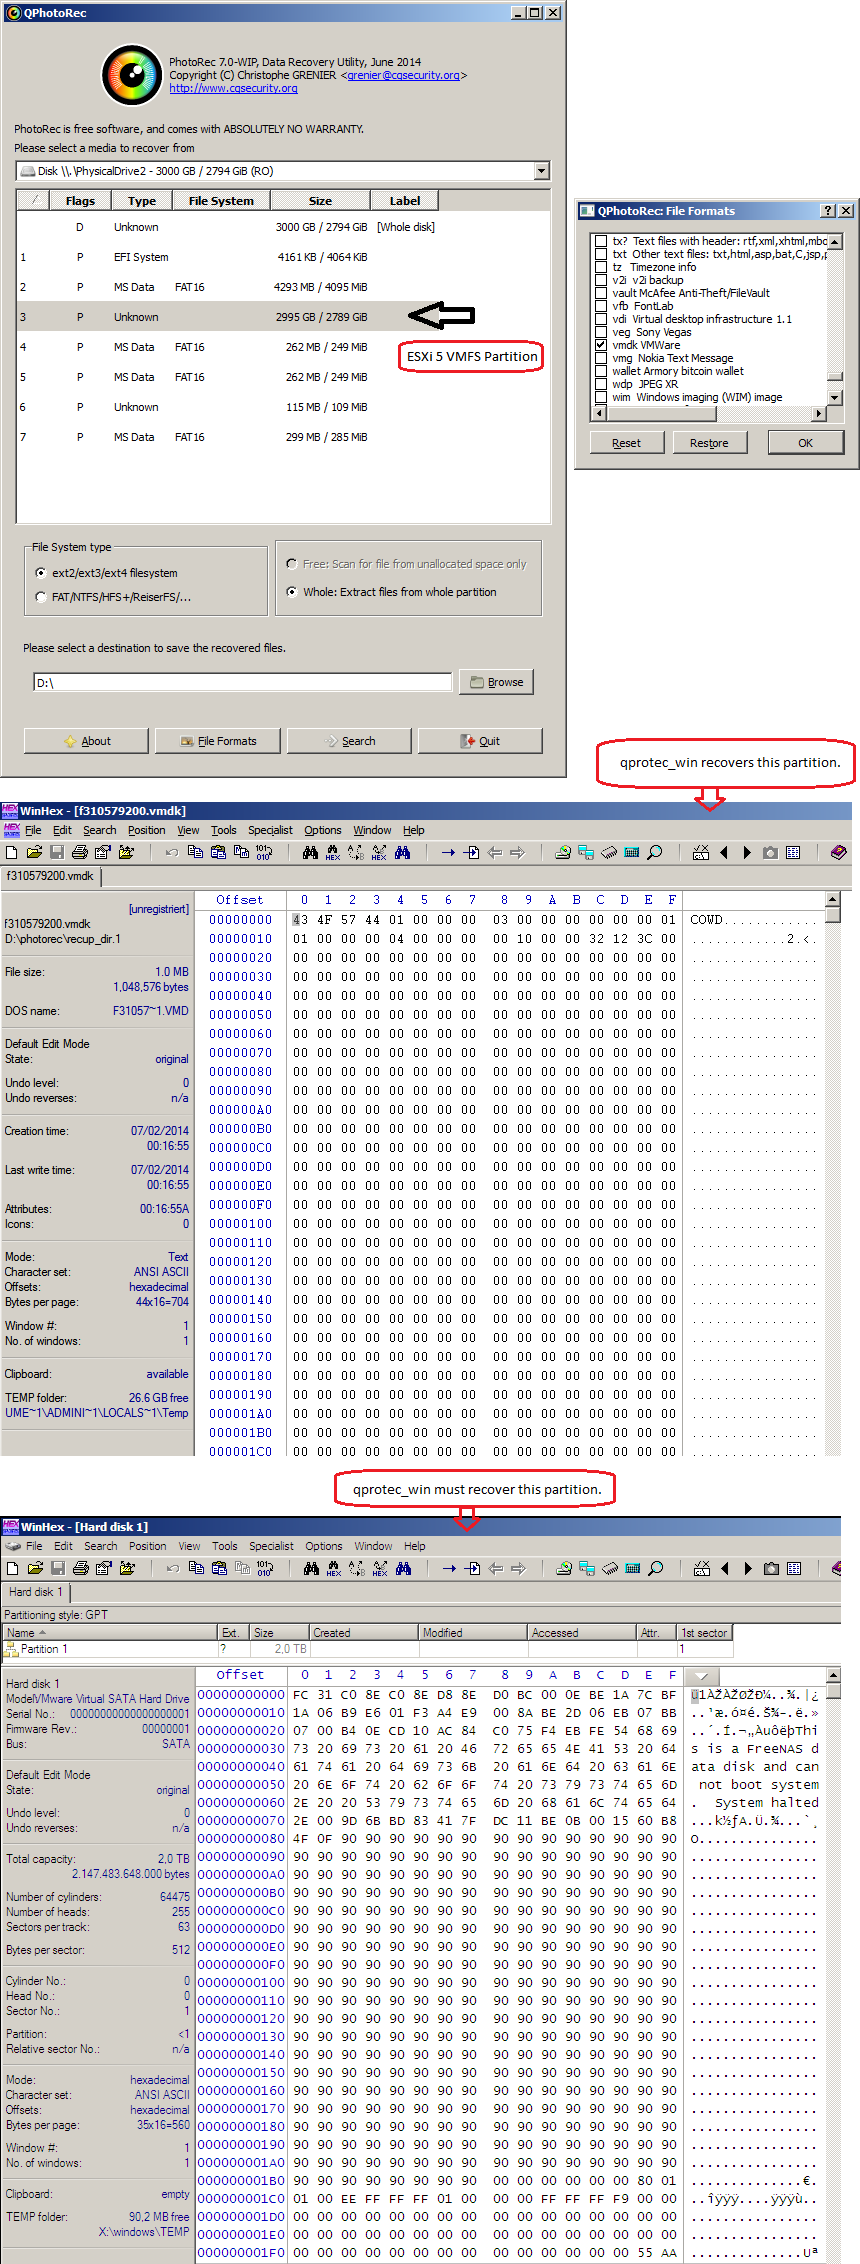The height and width of the screenshot is (2264, 860).
Task: Click Reset in File Formats dialog
Action: [x=626, y=443]
